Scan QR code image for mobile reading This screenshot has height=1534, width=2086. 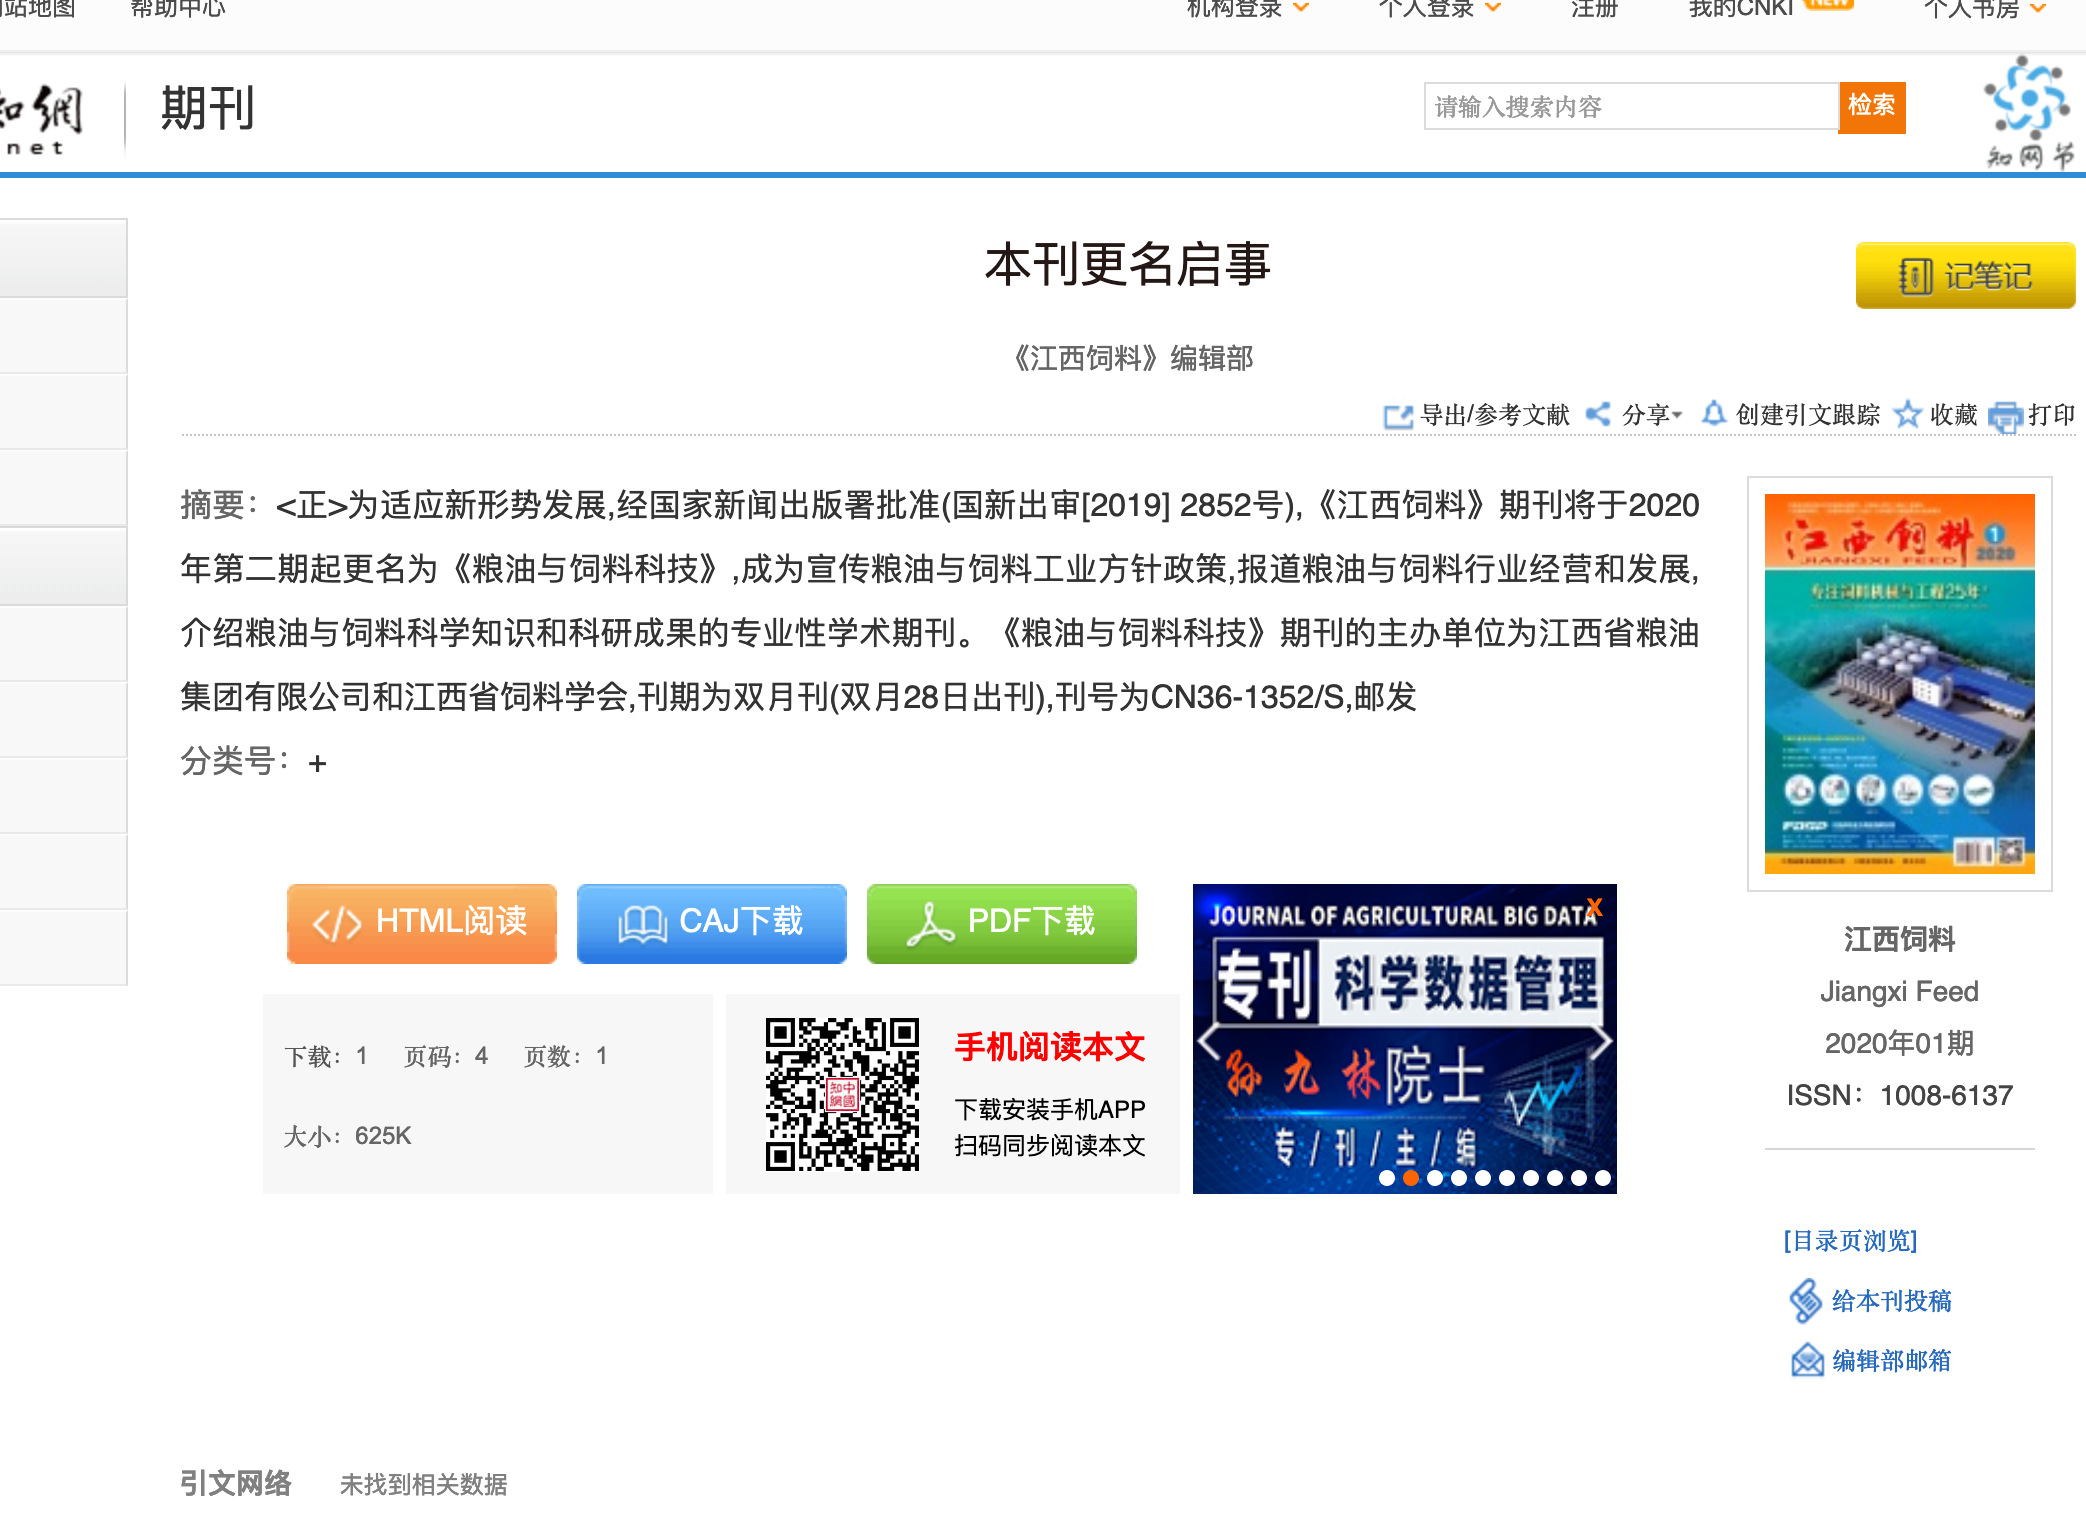click(842, 1094)
